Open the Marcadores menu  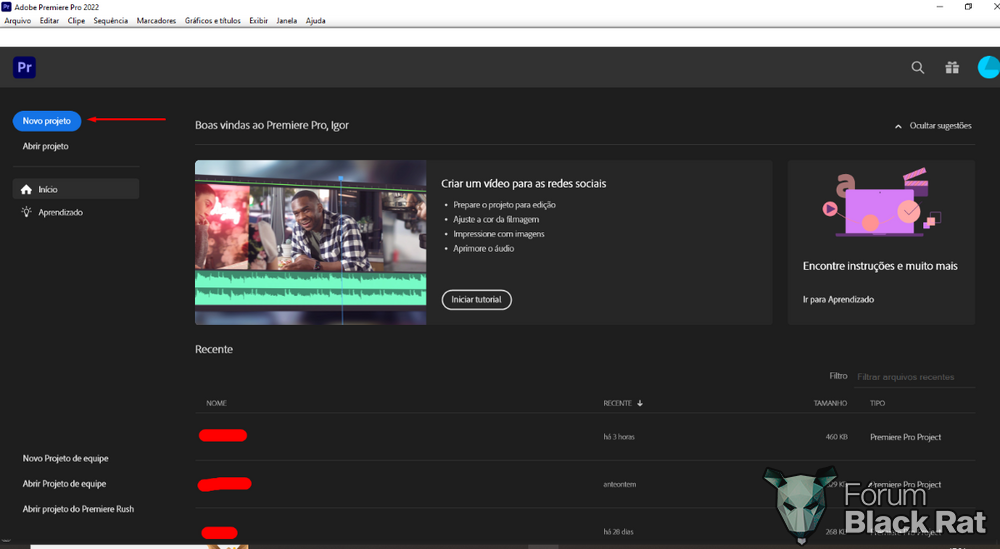[156, 20]
